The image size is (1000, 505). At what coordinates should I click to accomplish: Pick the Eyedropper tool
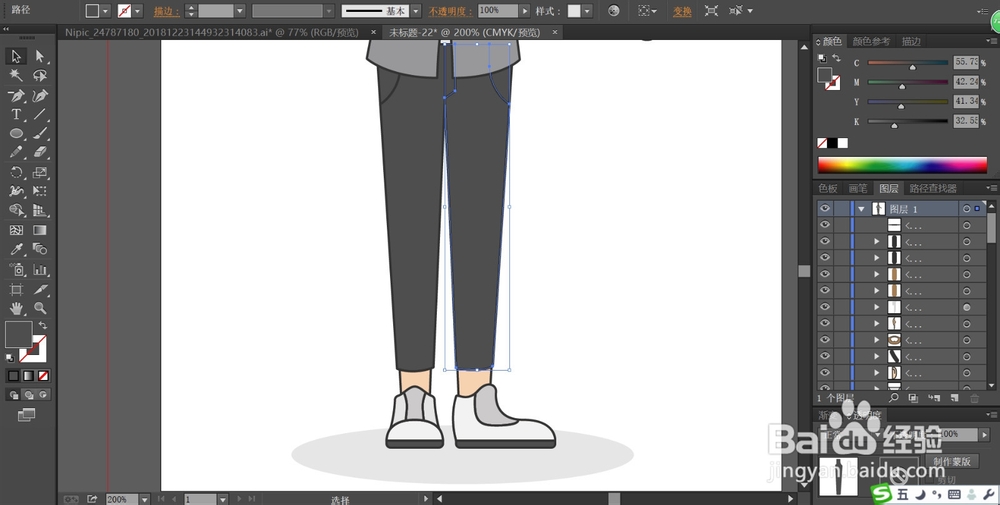[16, 249]
